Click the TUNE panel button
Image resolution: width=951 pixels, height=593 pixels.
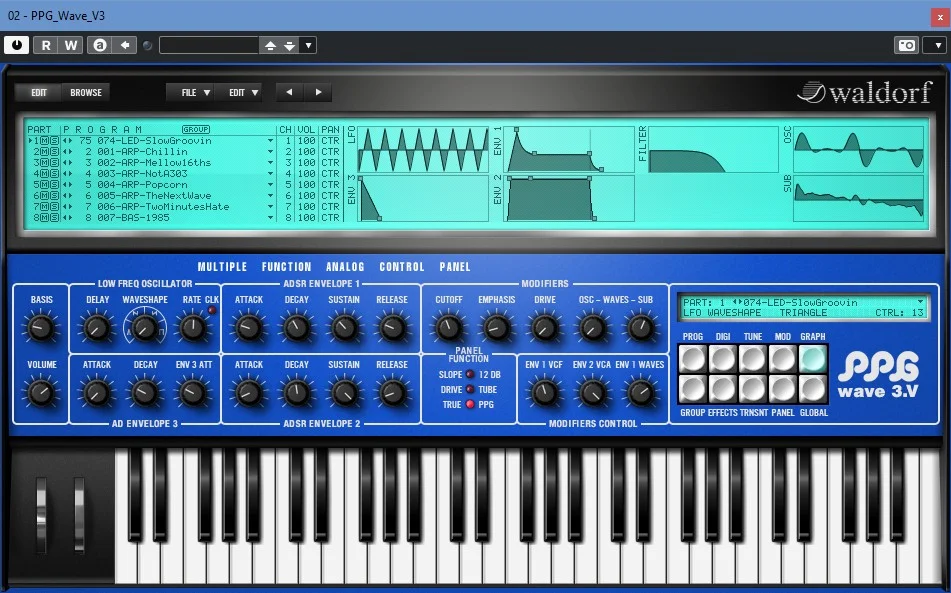click(753, 359)
